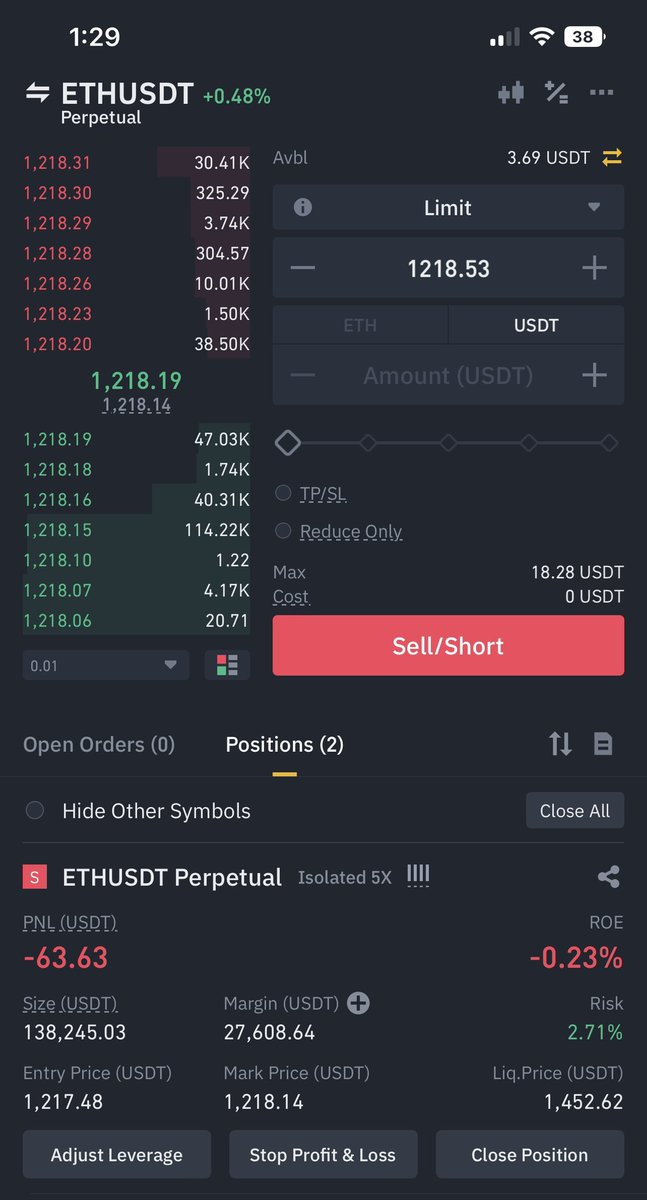Increase the 1218.53 price with the plus stepper

point(594,268)
